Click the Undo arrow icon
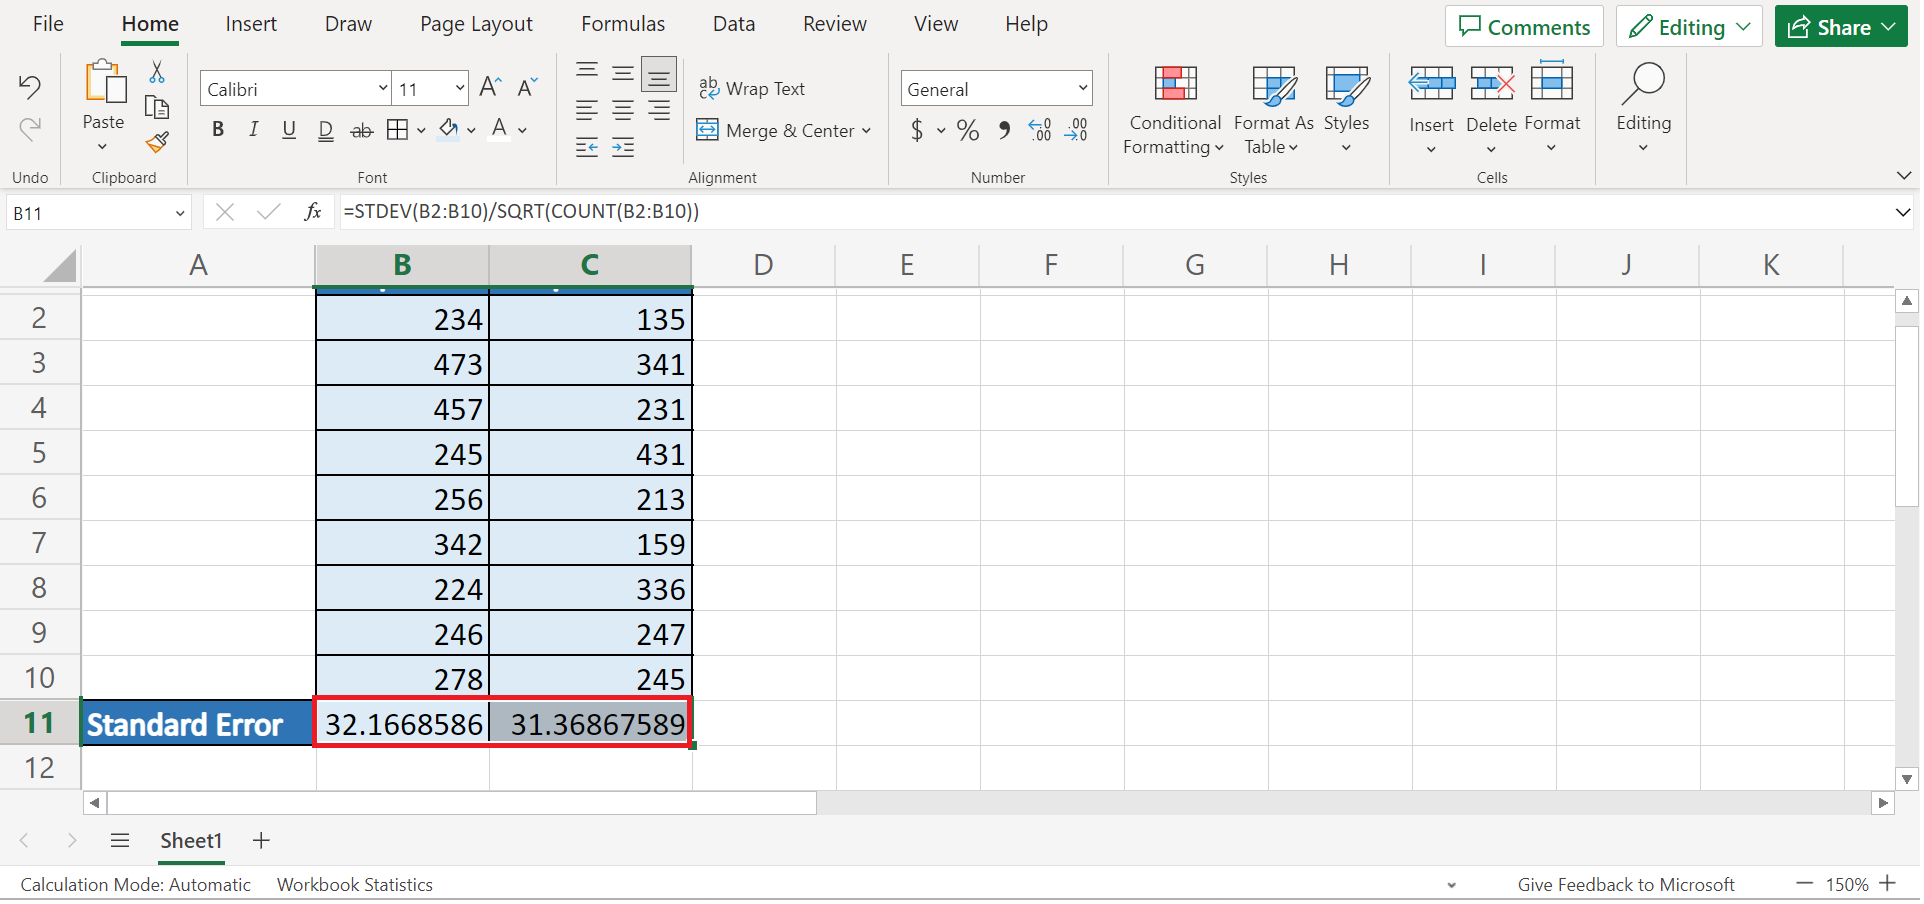Screen dimensions: 1924x904 click(x=30, y=88)
